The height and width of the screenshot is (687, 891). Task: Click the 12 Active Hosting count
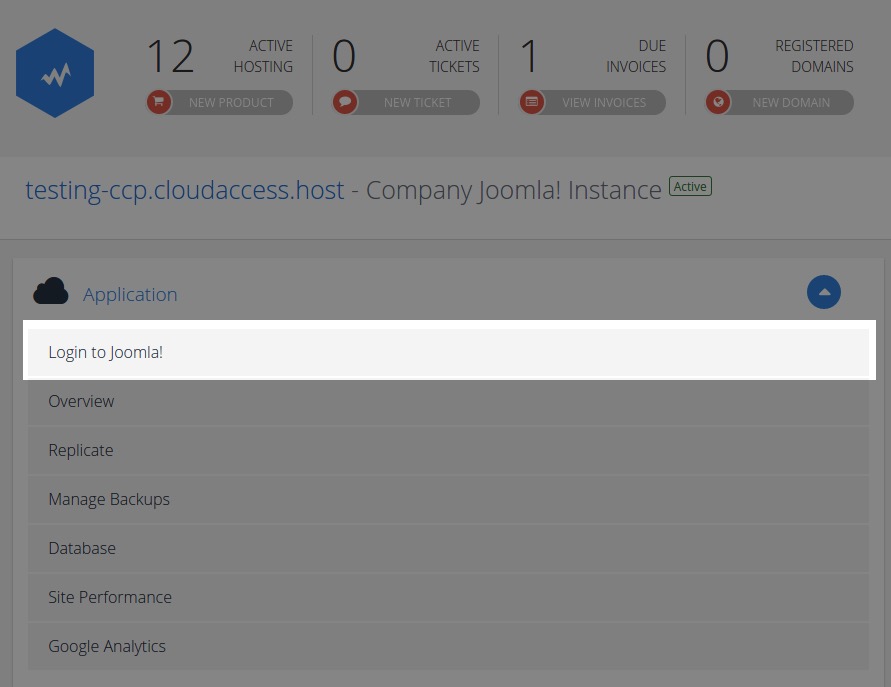(170, 56)
